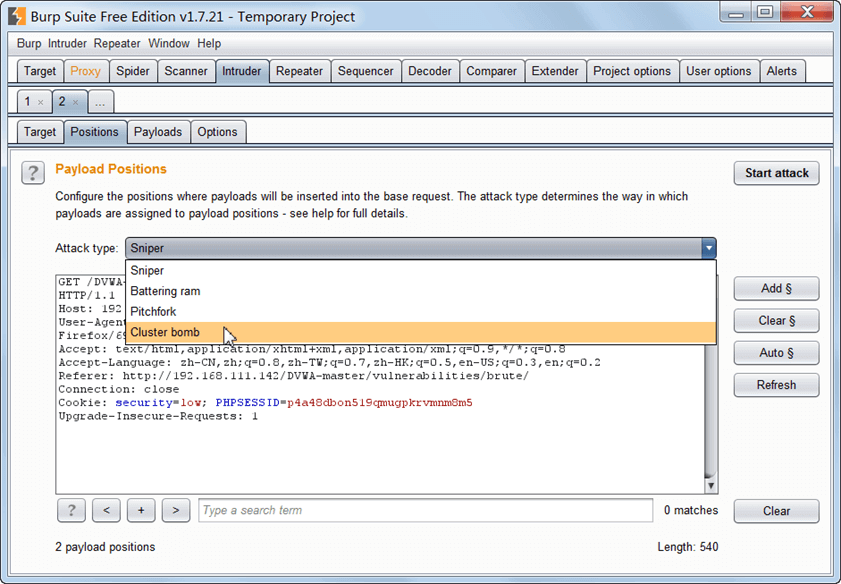Screen dimensions: 841x584
Task: Go to previous search match
Action: 106,510
